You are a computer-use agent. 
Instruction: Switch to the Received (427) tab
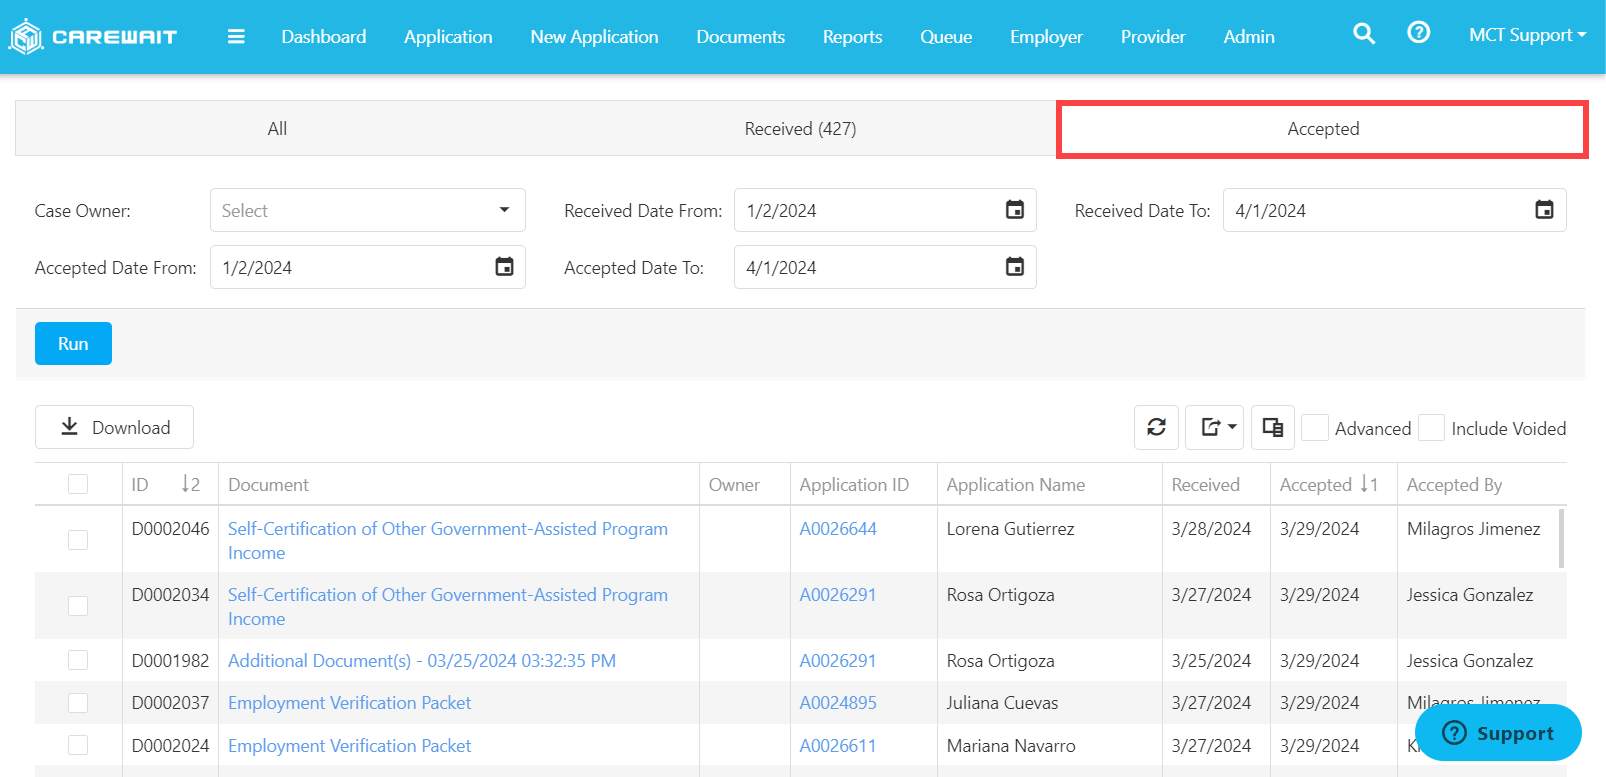(x=800, y=129)
